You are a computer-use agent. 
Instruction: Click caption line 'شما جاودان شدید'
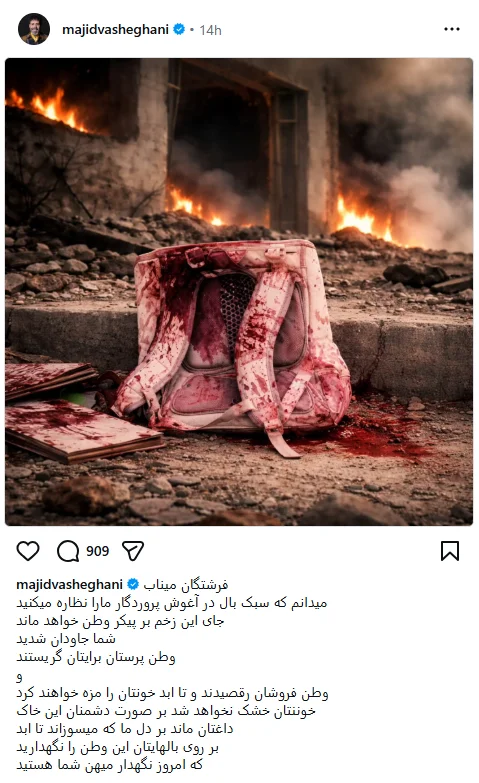pos(66,639)
